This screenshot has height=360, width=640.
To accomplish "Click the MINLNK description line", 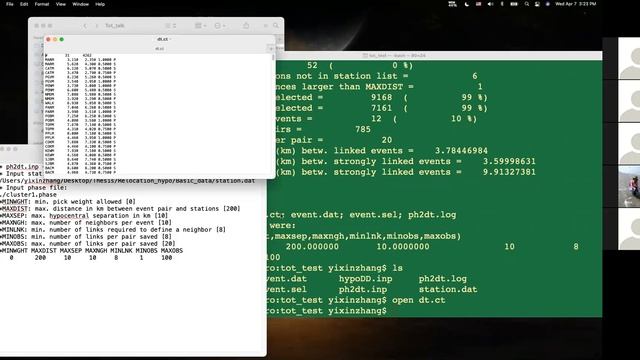I will [x=113, y=229].
